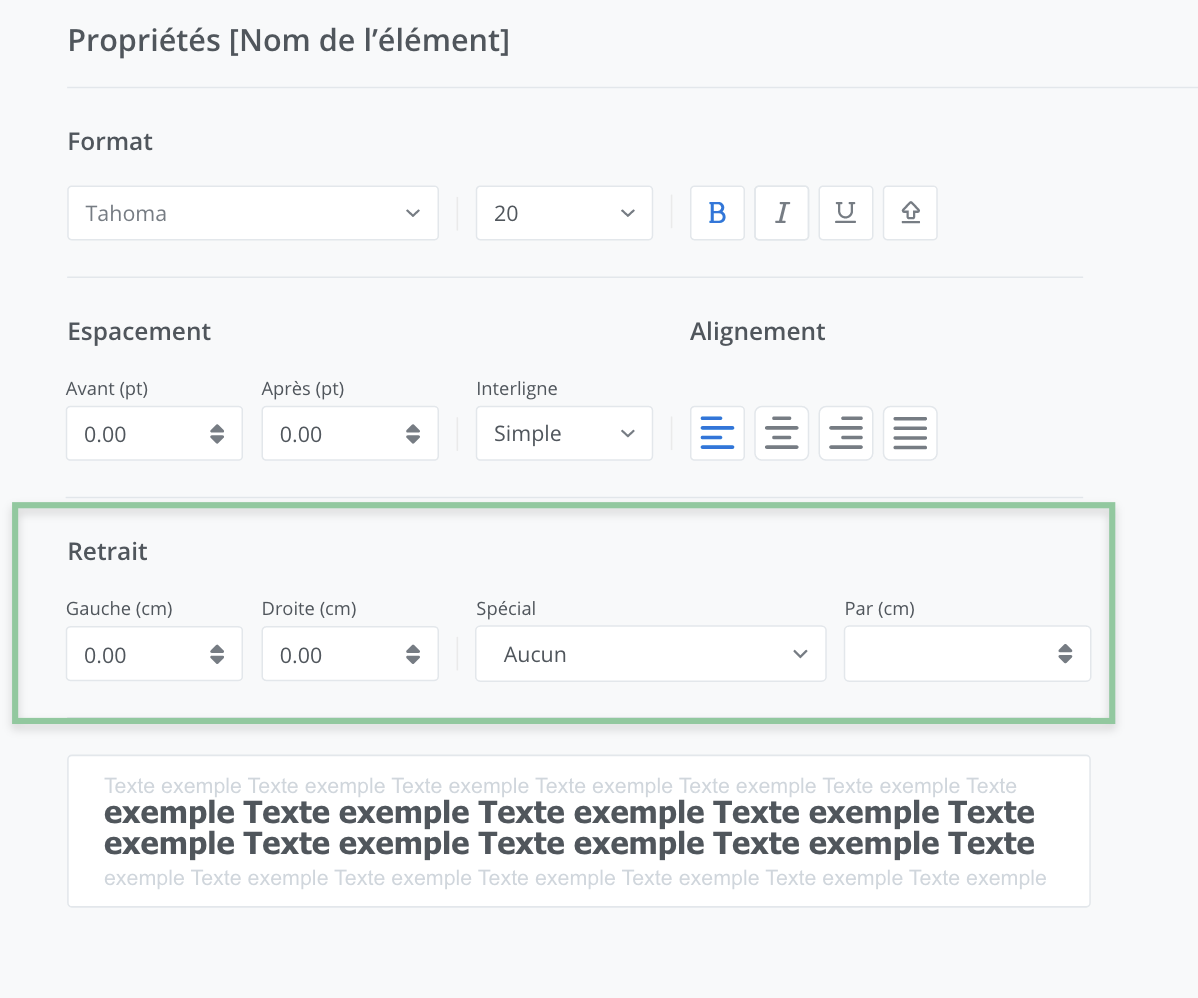Click the Avant (pt) spacing stepper arrows
The width and height of the screenshot is (1198, 998).
click(x=217, y=434)
